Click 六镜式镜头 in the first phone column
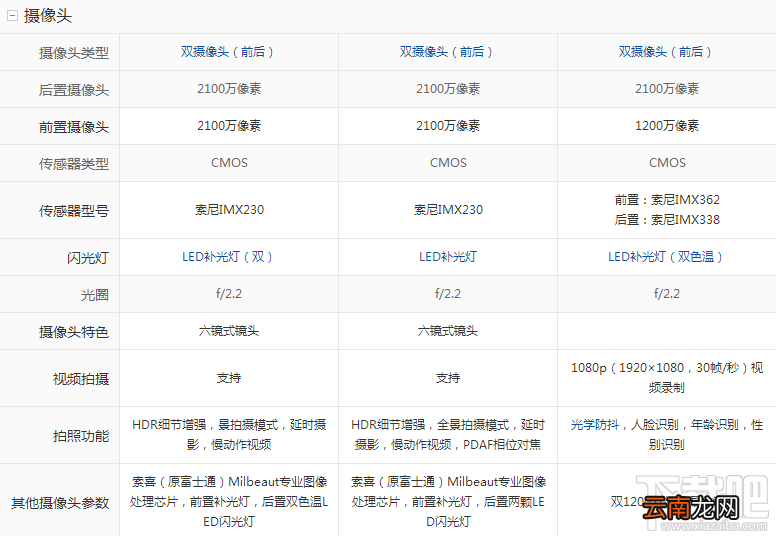 click(x=229, y=331)
